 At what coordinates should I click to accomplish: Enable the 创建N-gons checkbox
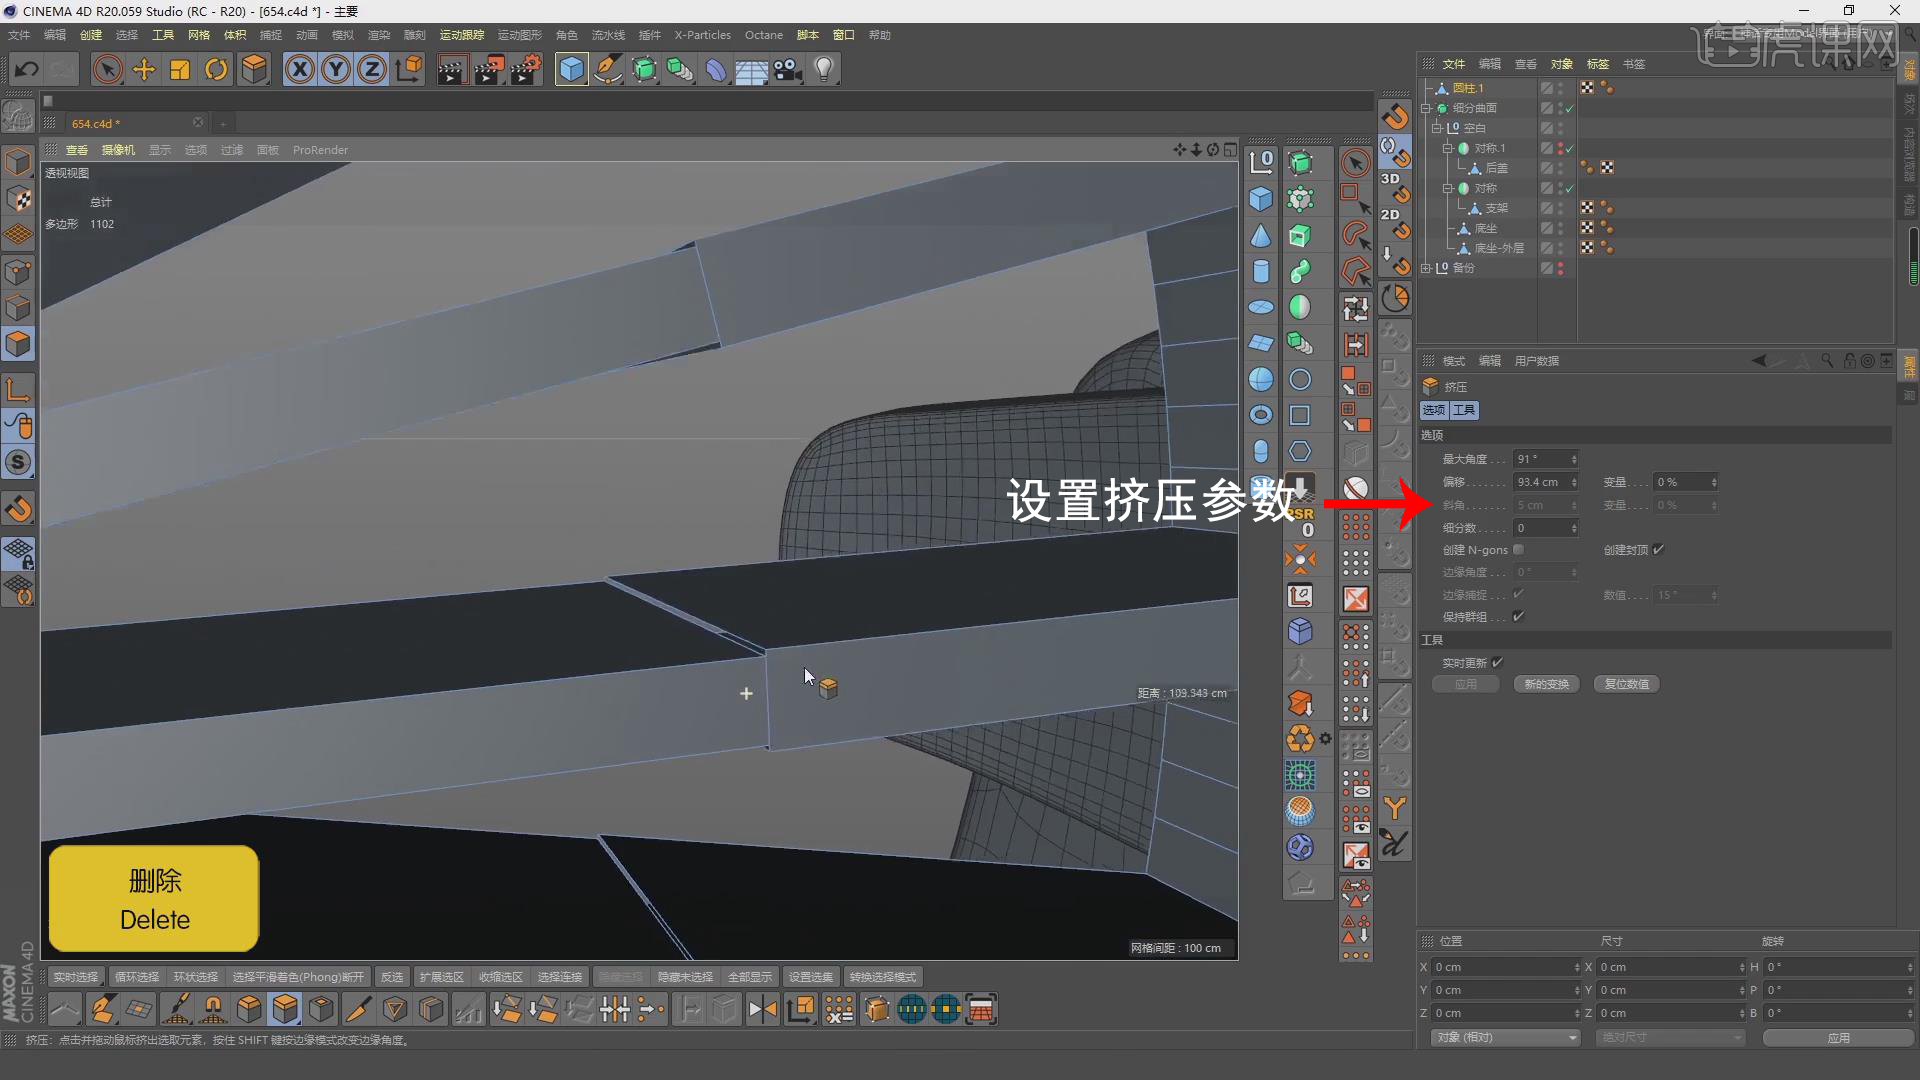tap(1518, 549)
